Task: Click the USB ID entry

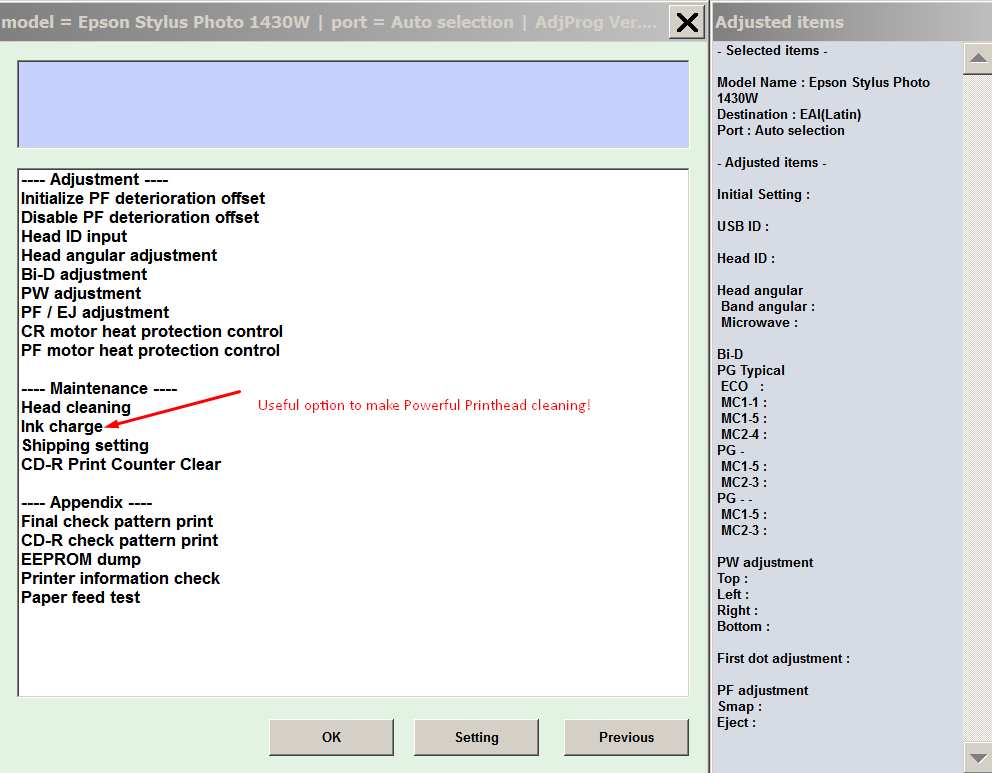Action: coord(743,226)
